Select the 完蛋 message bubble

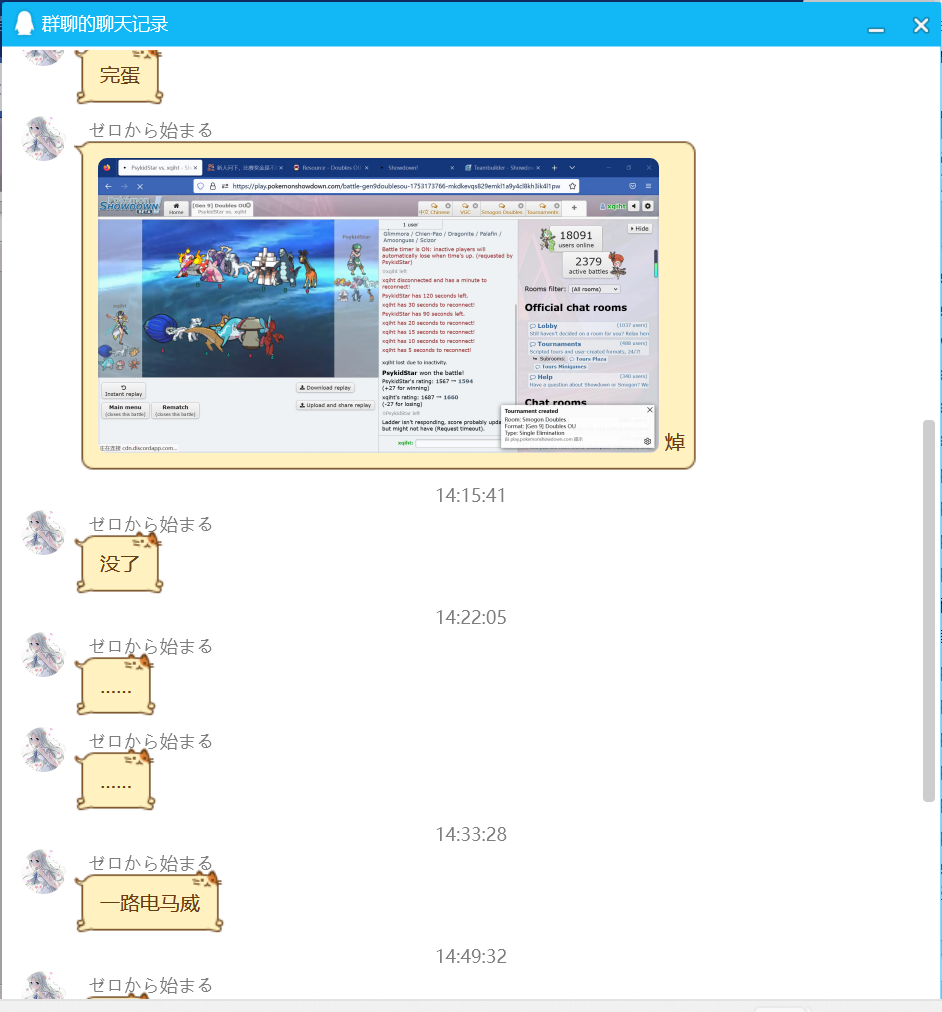pos(119,76)
